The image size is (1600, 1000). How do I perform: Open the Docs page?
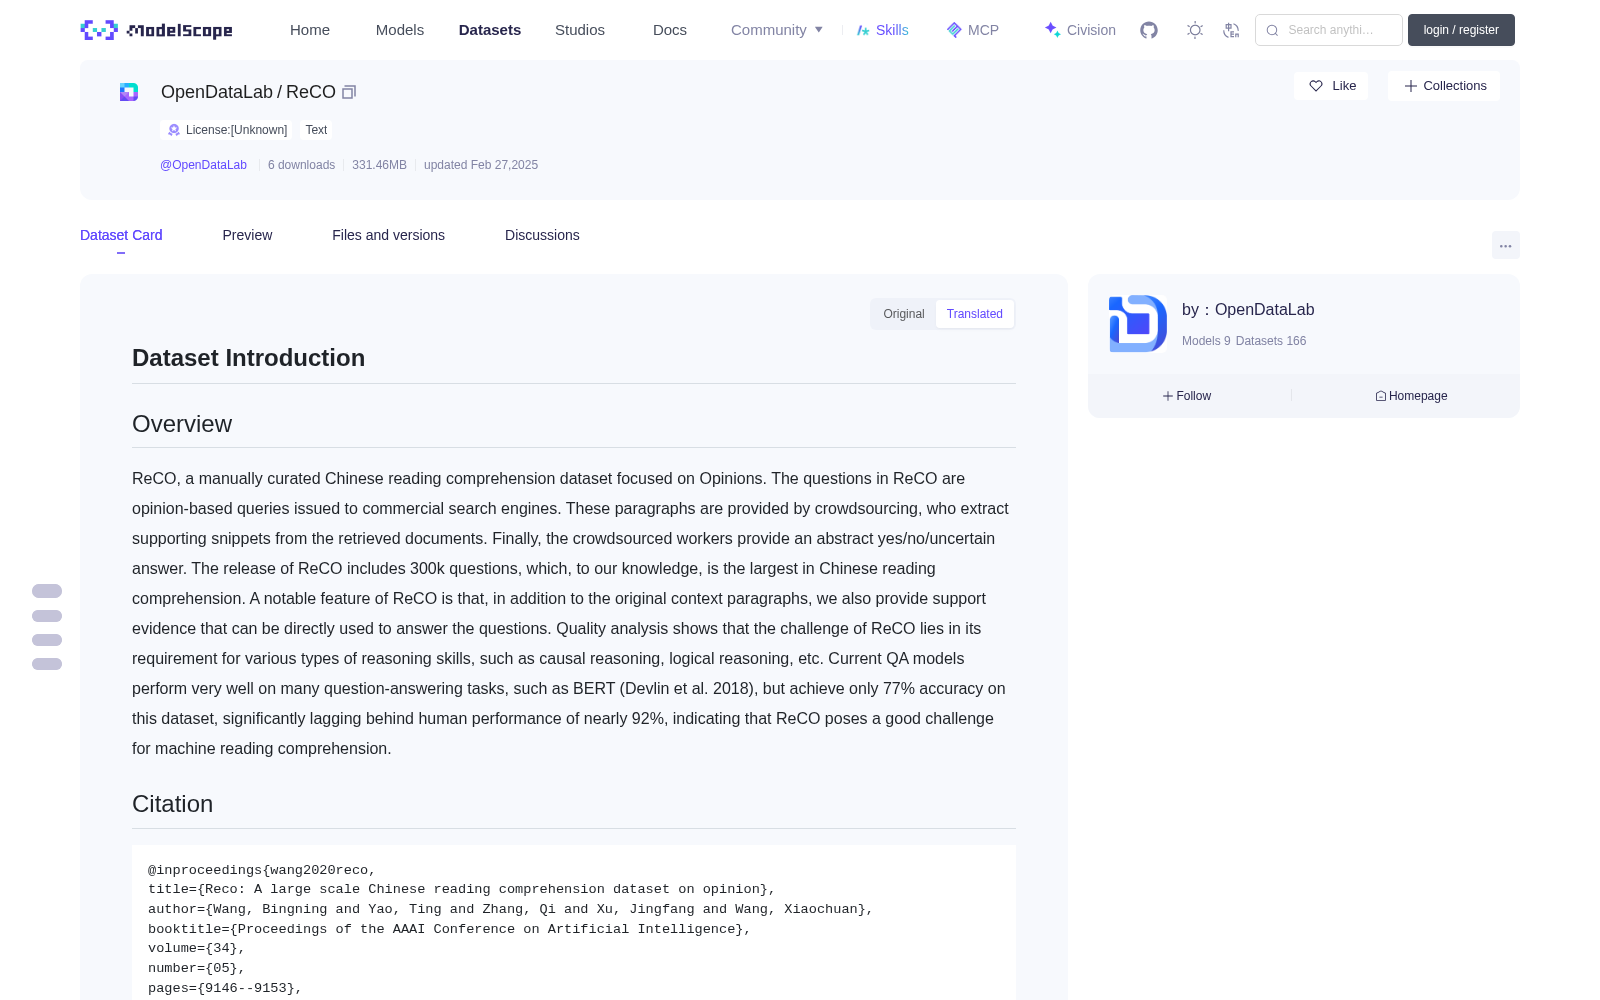(670, 30)
